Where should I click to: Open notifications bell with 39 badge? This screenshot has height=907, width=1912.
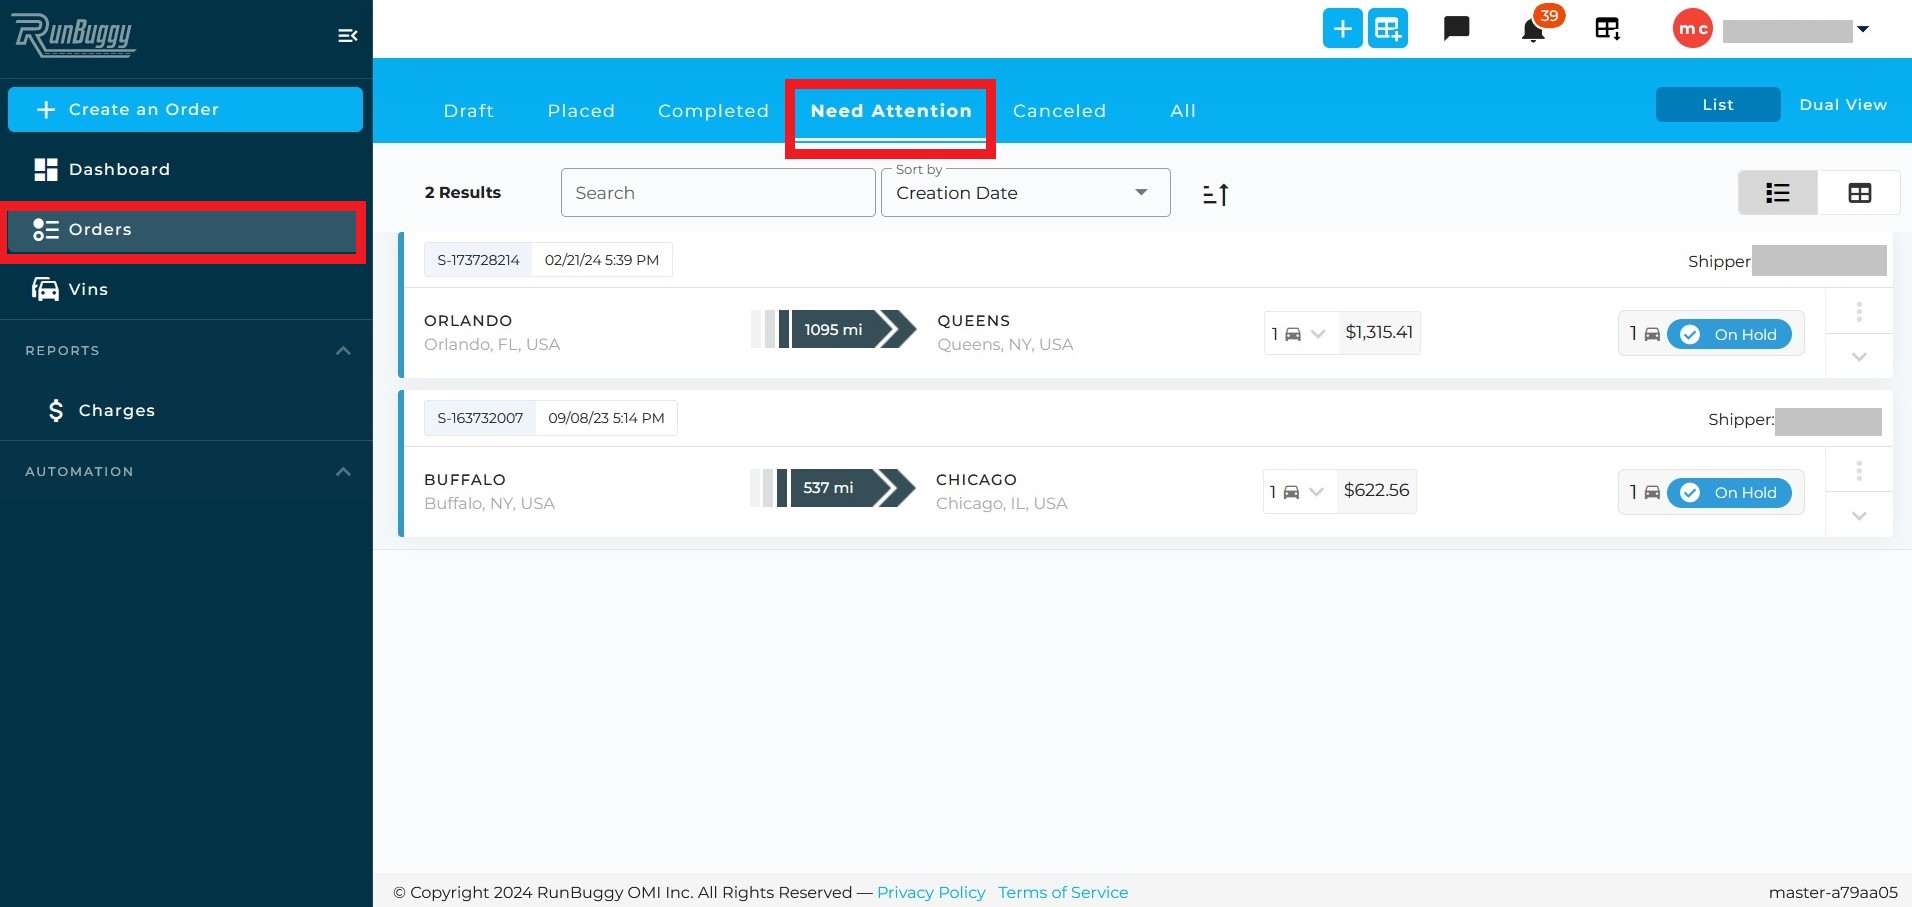[x=1533, y=30]
